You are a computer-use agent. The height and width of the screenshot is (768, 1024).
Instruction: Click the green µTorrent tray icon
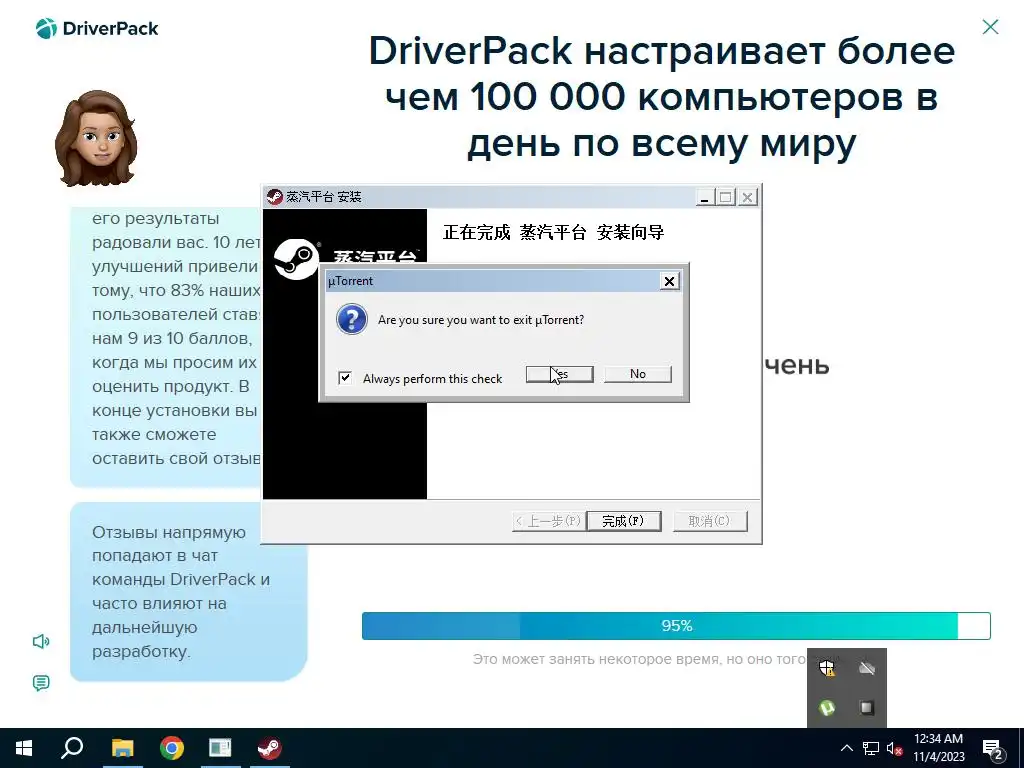point(827,708)
